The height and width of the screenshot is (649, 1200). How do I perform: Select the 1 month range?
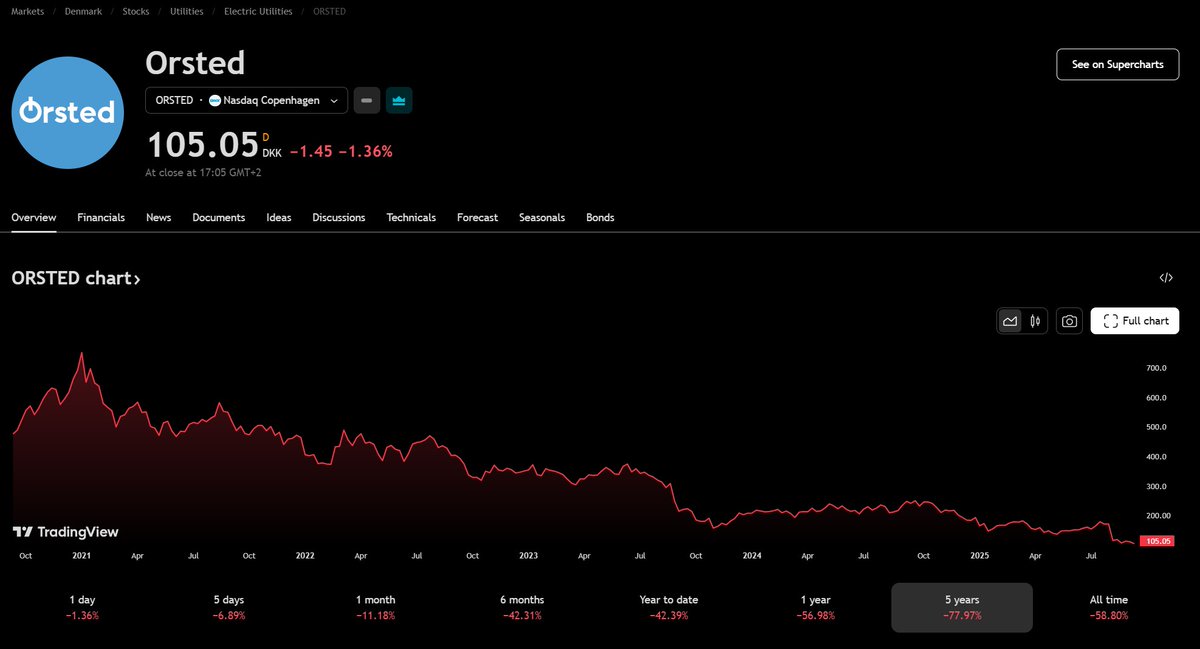click(375, 607)
